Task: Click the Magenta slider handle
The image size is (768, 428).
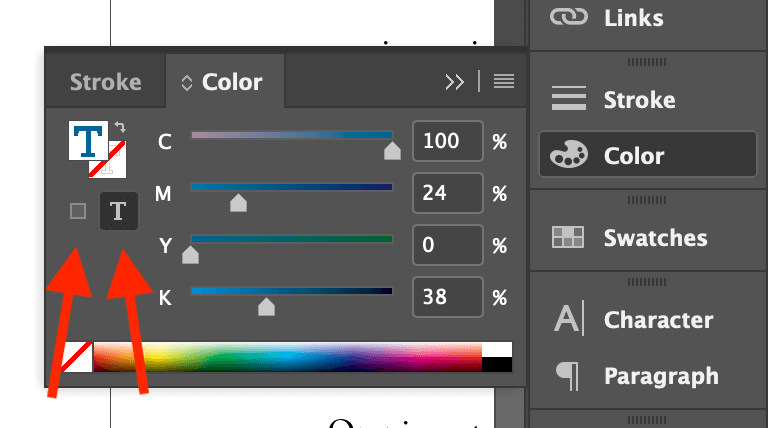Action: pos(238,204)
